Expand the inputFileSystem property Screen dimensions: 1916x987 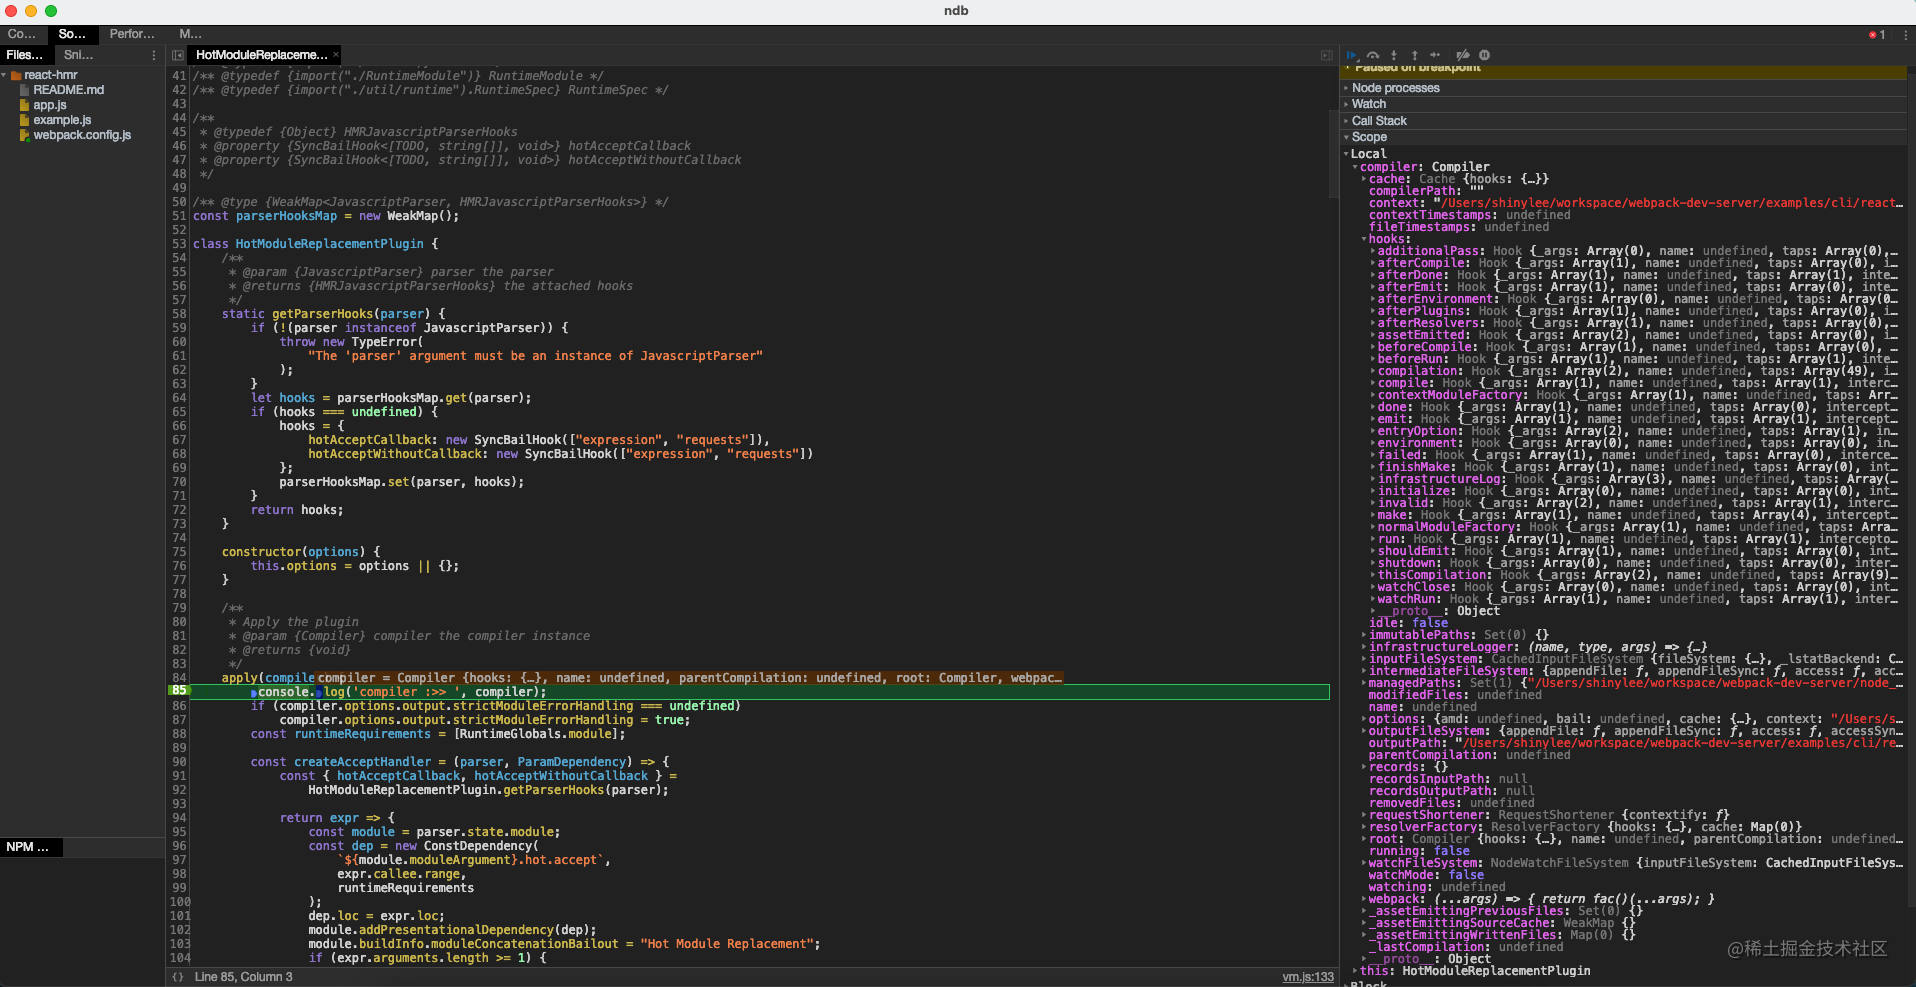tap(1364, 659)
